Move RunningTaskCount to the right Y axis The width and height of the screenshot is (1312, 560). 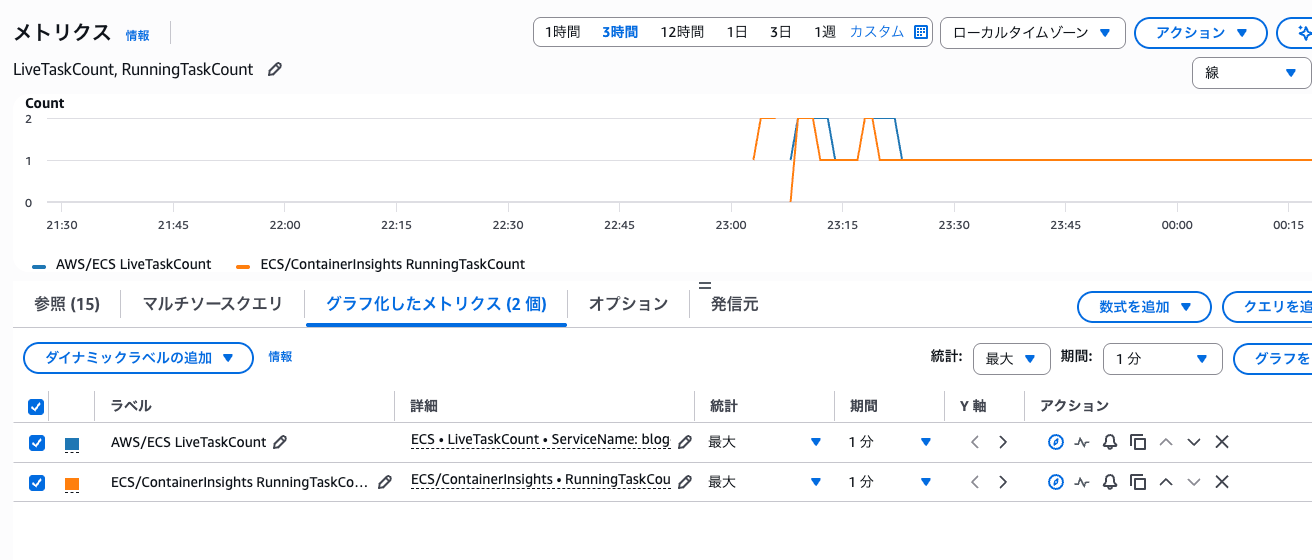coord(1003,482)
